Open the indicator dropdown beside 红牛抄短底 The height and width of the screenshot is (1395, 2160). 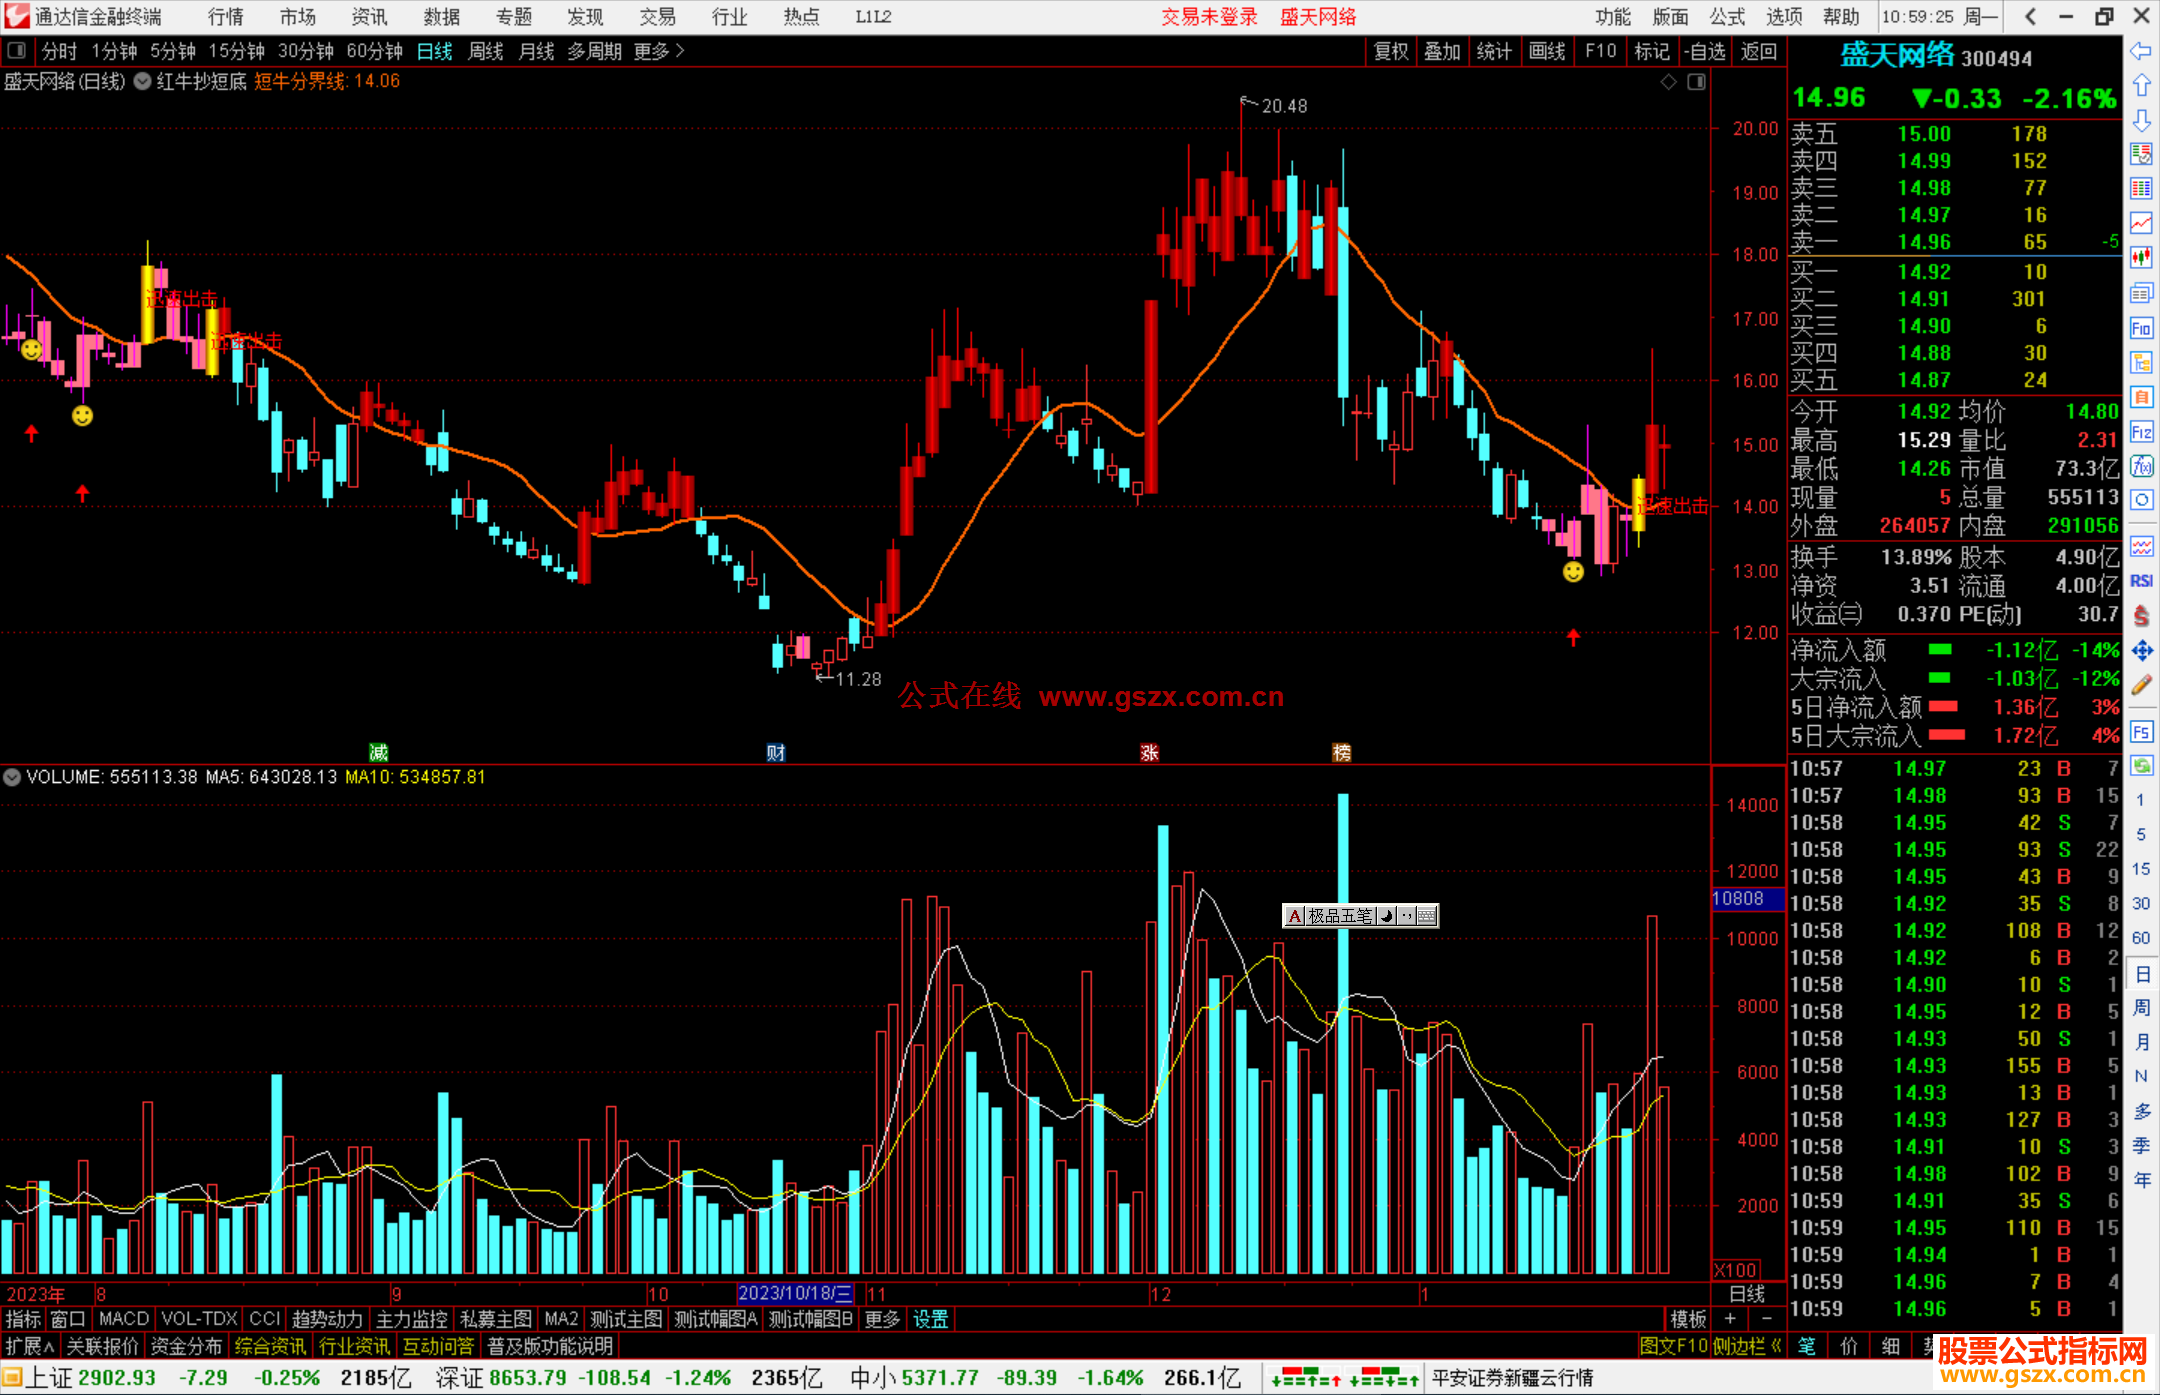tap(143, 82)
